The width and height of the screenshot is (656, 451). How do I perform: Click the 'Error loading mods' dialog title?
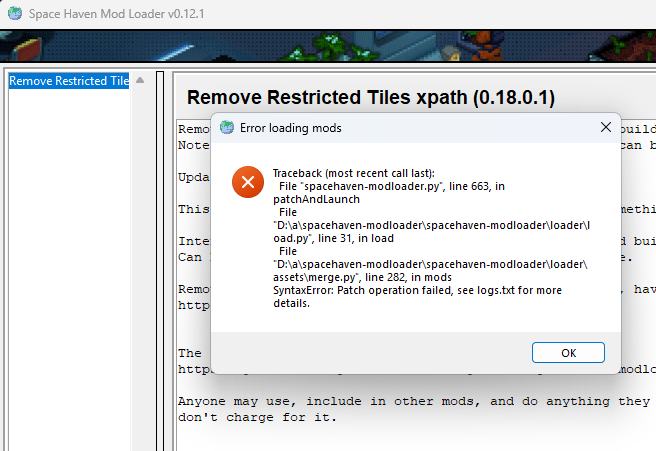(290, 128)
